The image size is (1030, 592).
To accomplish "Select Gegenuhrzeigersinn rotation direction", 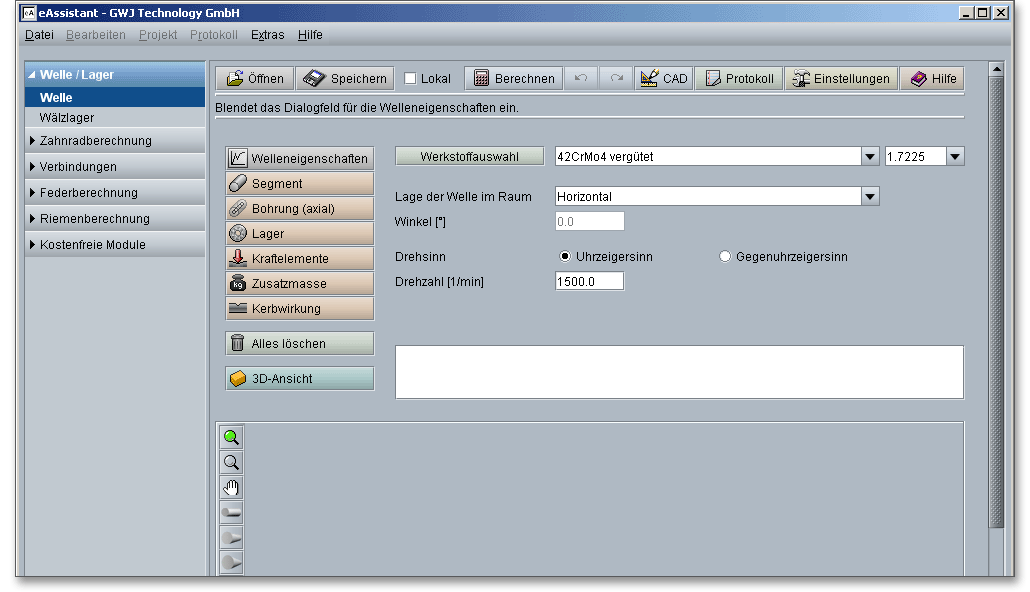I will (x=725, y=257).
